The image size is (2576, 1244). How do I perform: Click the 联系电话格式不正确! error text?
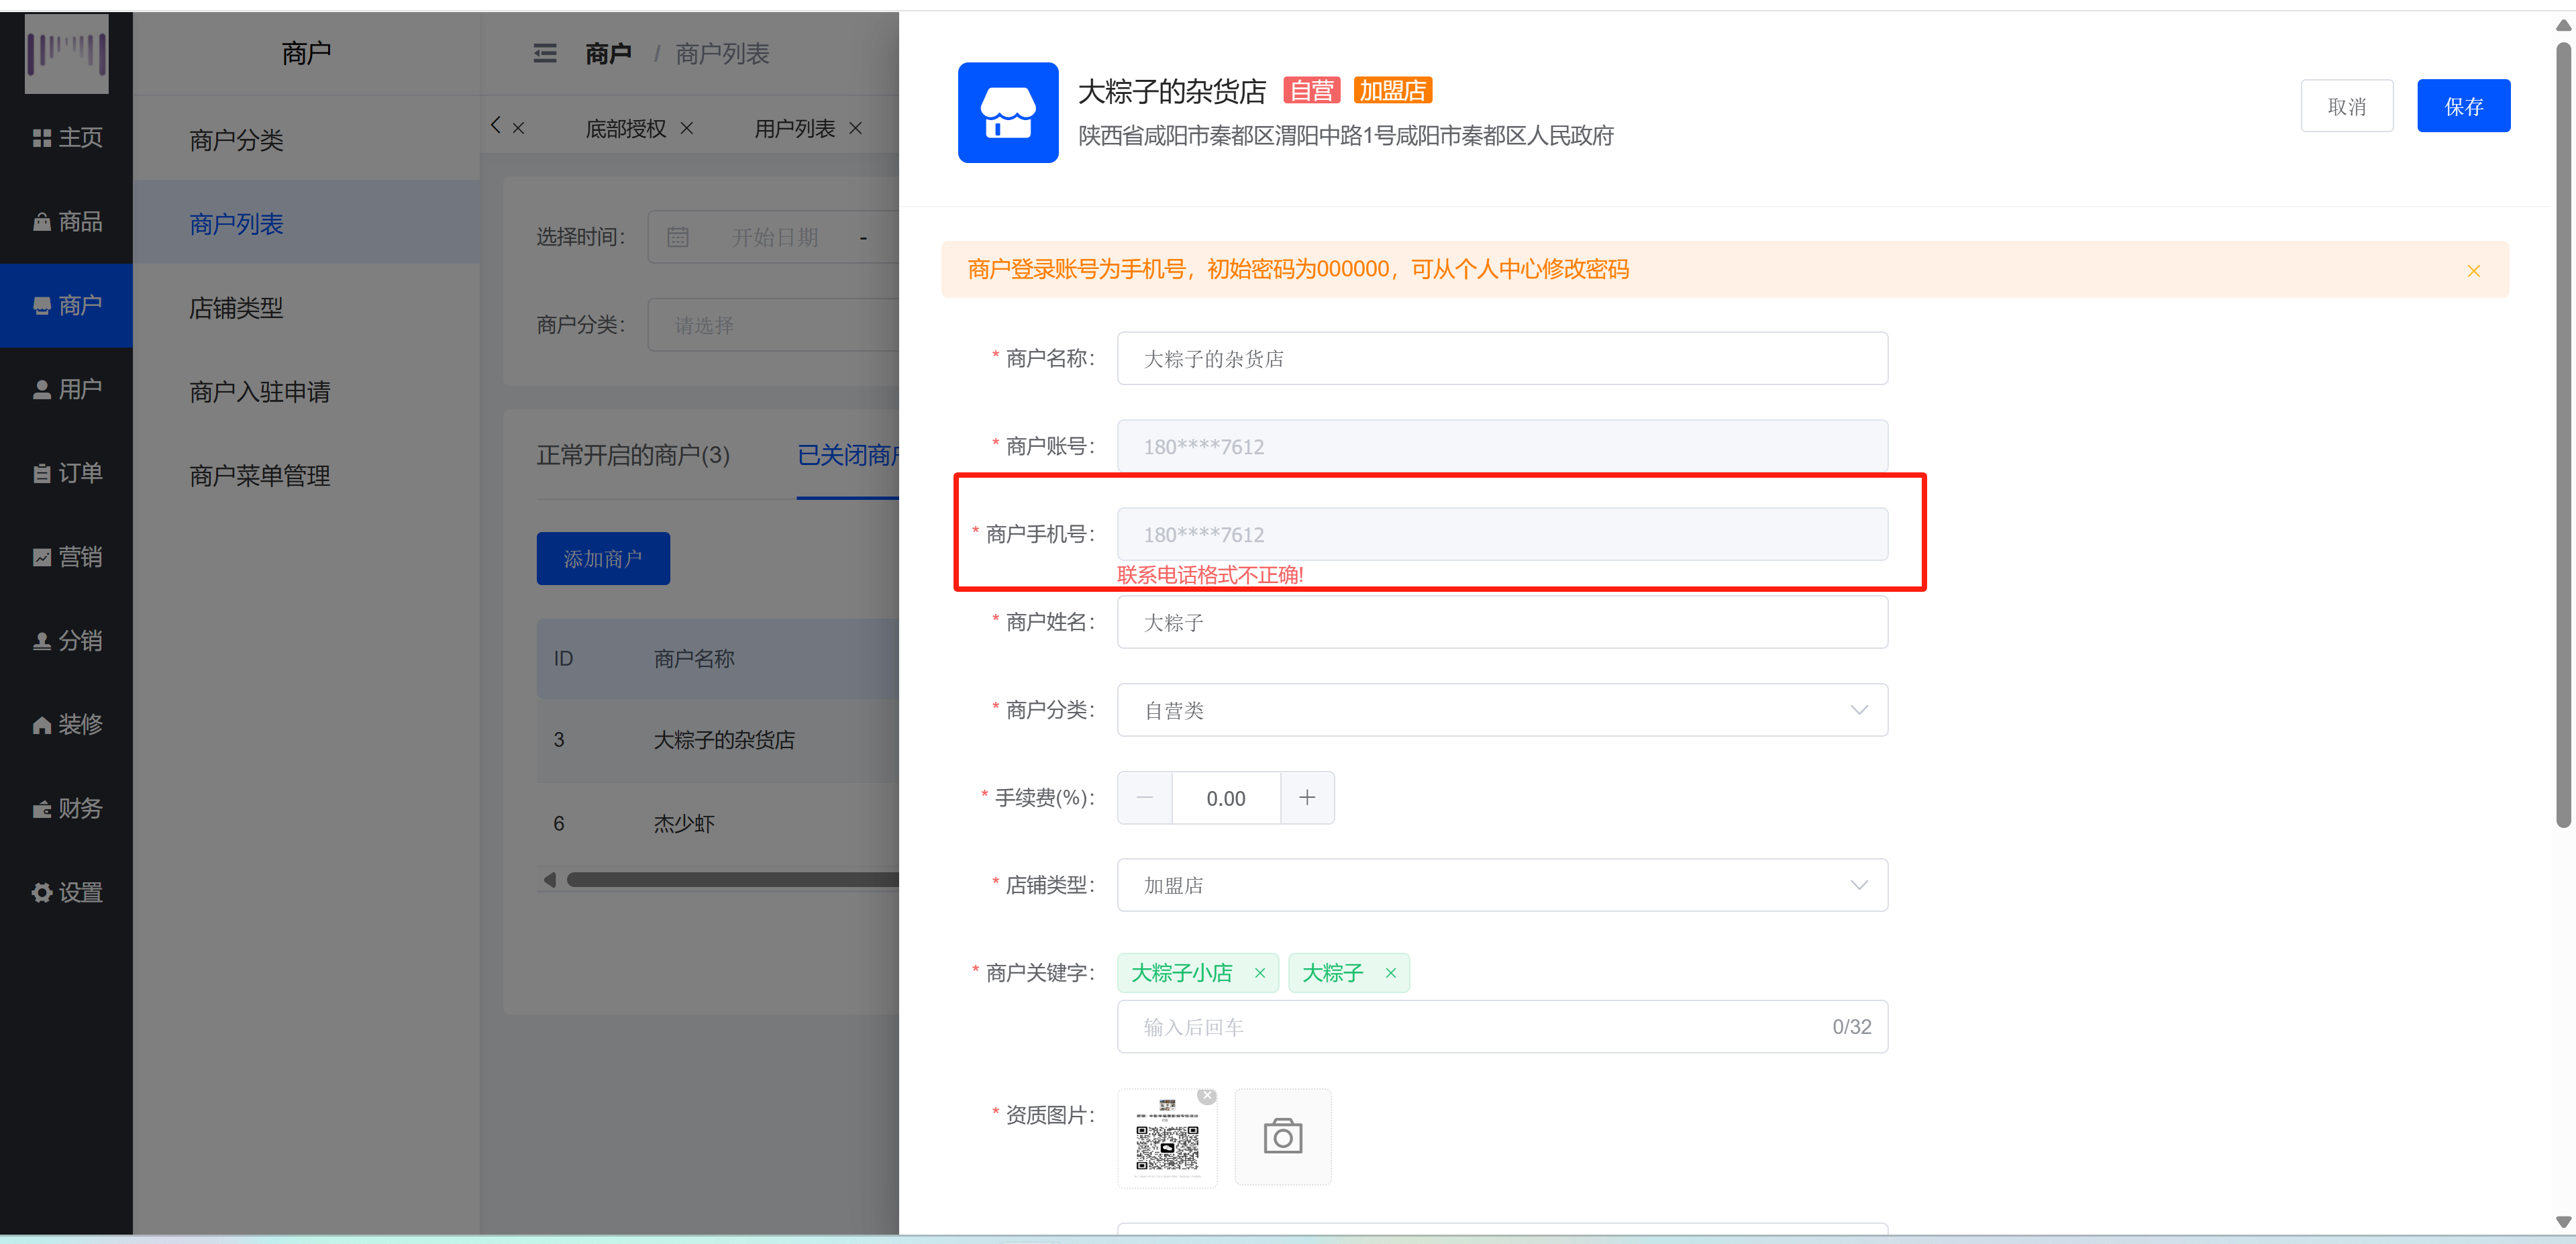click(1210, 575)
